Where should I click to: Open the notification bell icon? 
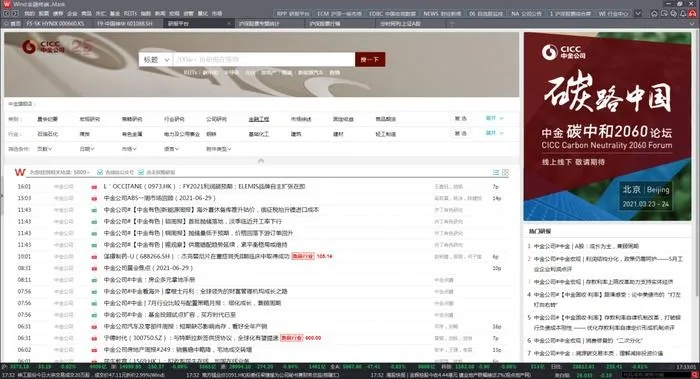point(683,13)
